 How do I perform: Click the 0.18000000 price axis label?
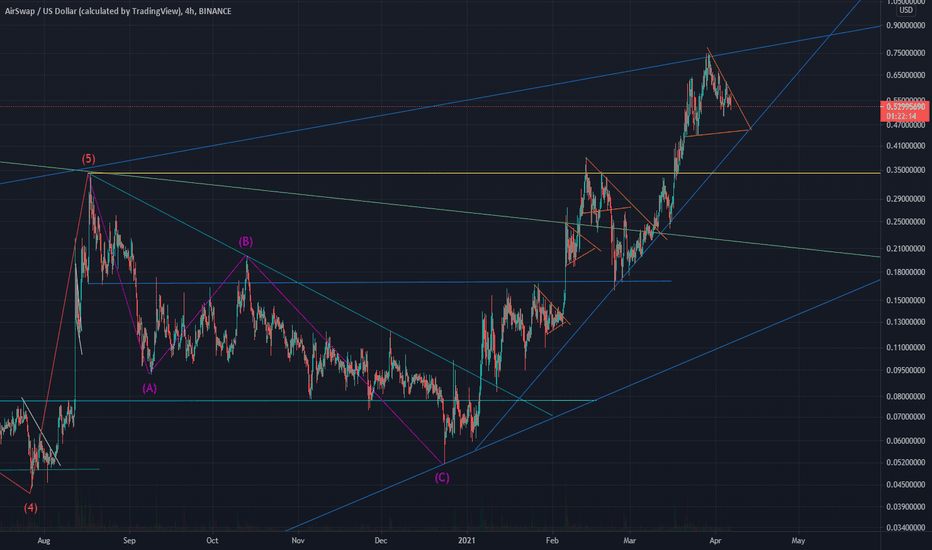pyautogui.click(x=905, y=272)
